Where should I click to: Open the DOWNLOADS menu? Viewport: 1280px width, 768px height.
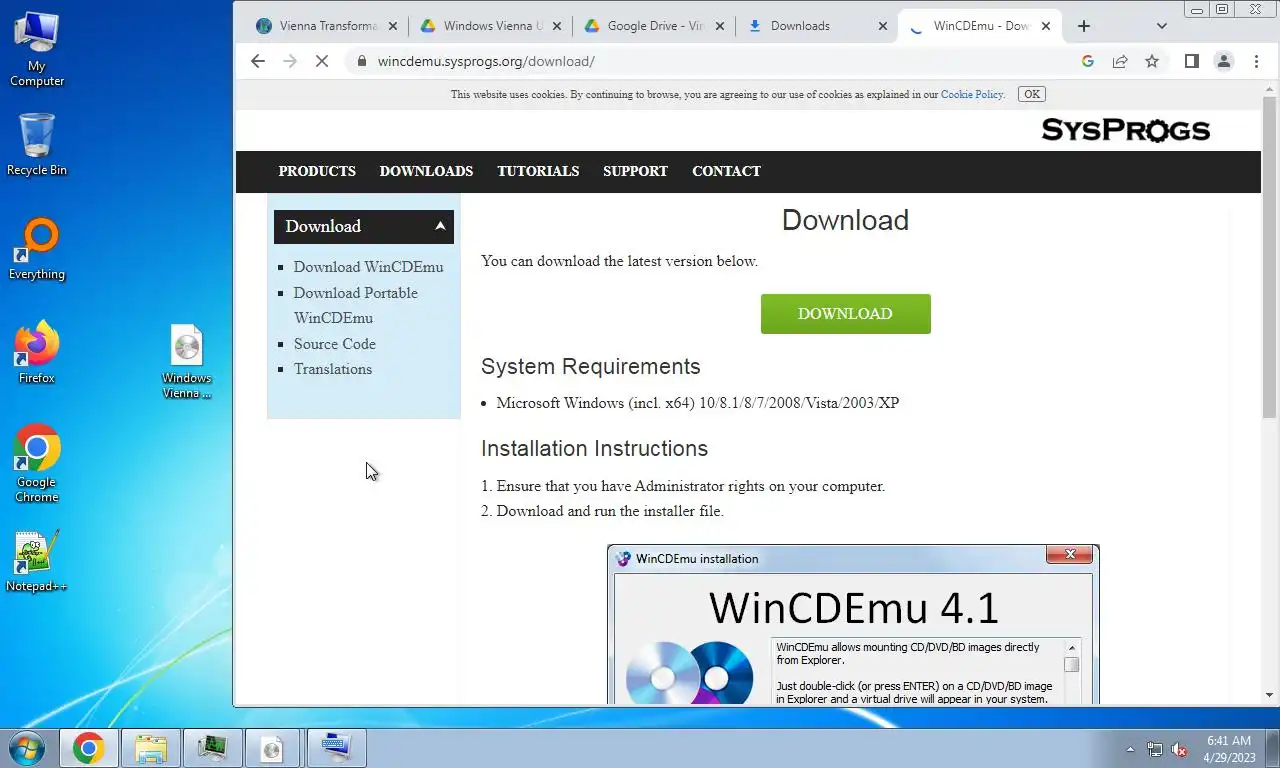pyautogui.click(x=426, y=171)
